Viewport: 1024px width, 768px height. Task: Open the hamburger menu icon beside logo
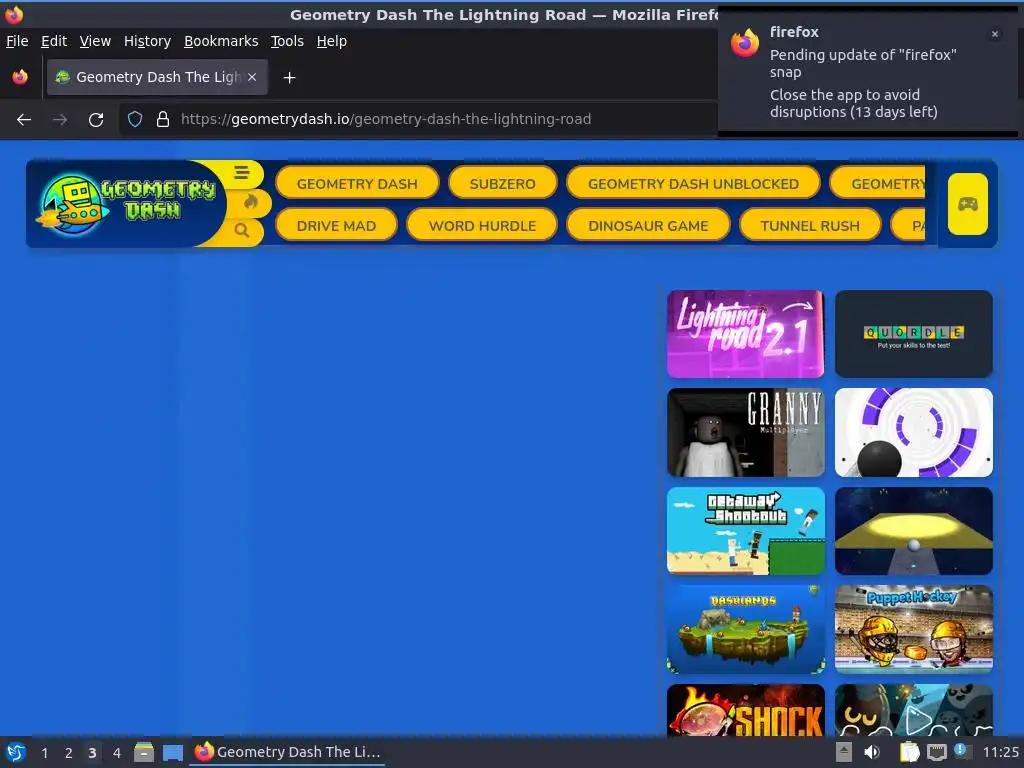(242, 173)
